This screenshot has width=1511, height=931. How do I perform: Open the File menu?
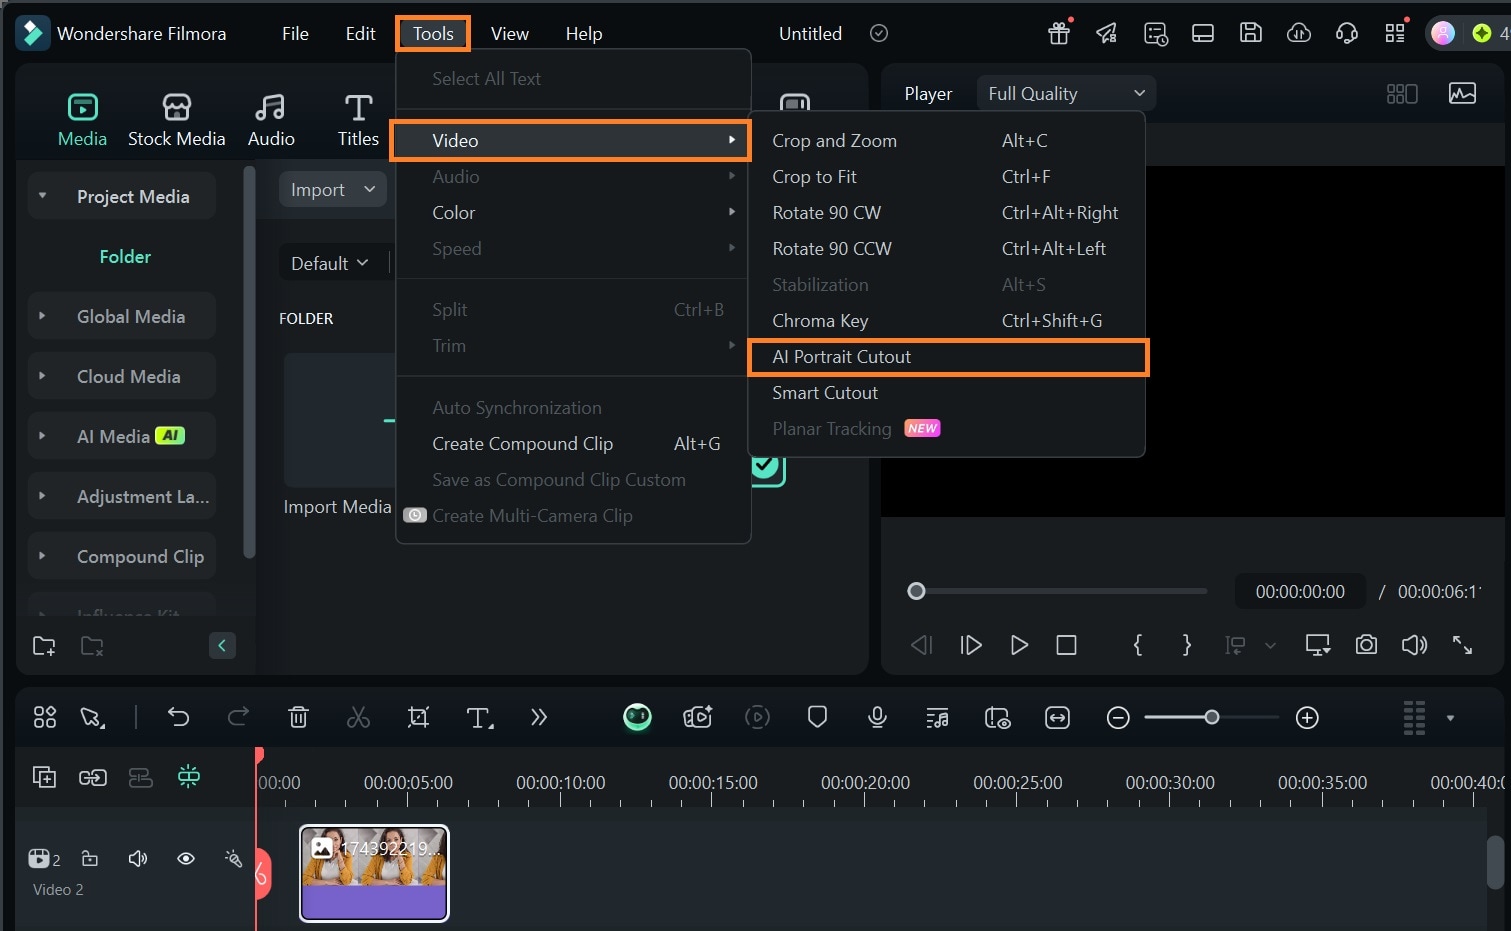[295, 33]
